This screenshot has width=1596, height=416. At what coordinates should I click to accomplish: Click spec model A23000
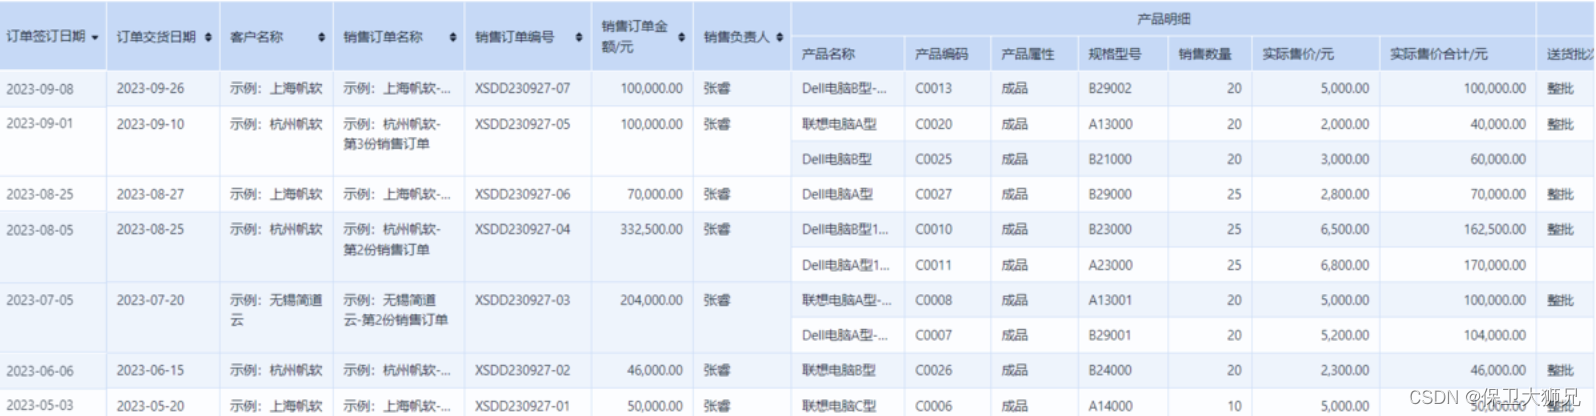click(1110, 265)
